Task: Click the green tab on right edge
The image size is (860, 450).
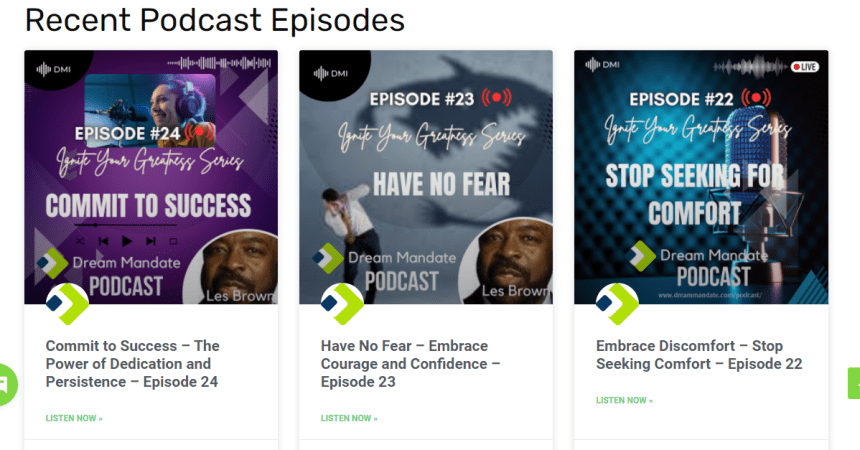Action: (854, 382)
